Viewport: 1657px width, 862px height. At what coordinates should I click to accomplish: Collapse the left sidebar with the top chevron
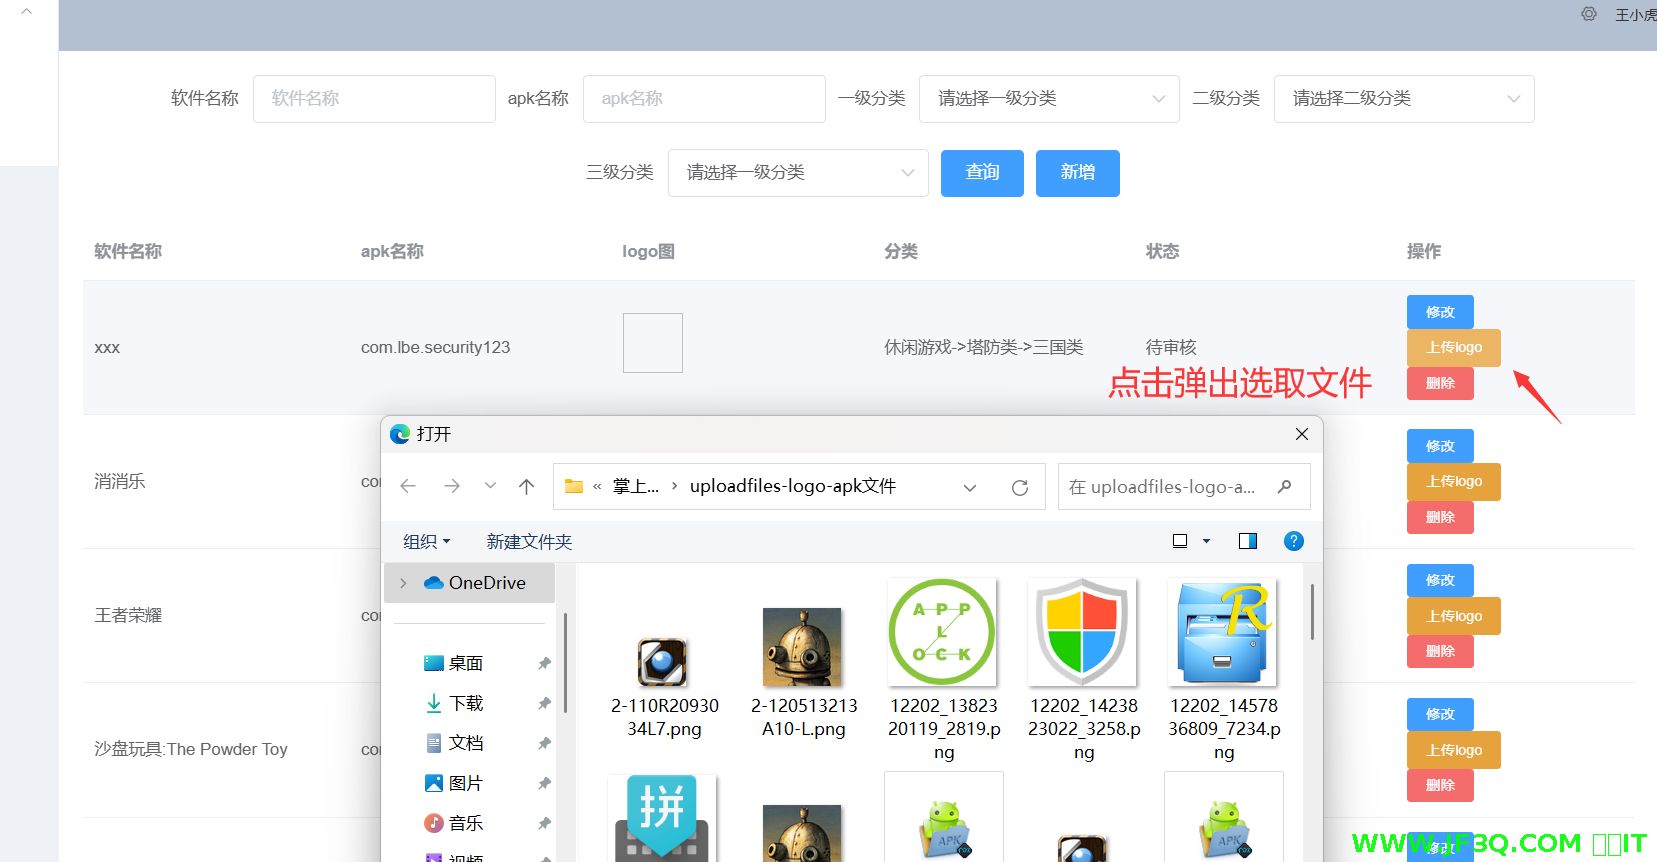(x=27, y=12)
